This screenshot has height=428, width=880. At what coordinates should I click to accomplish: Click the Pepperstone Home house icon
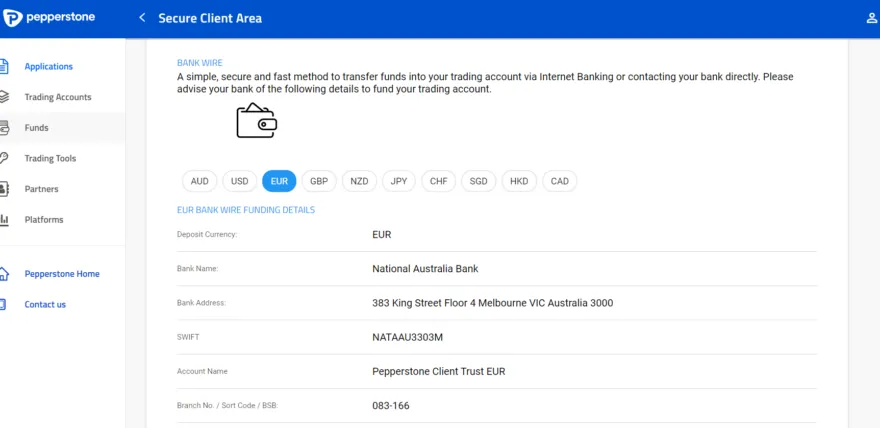[x=4, y=274]
